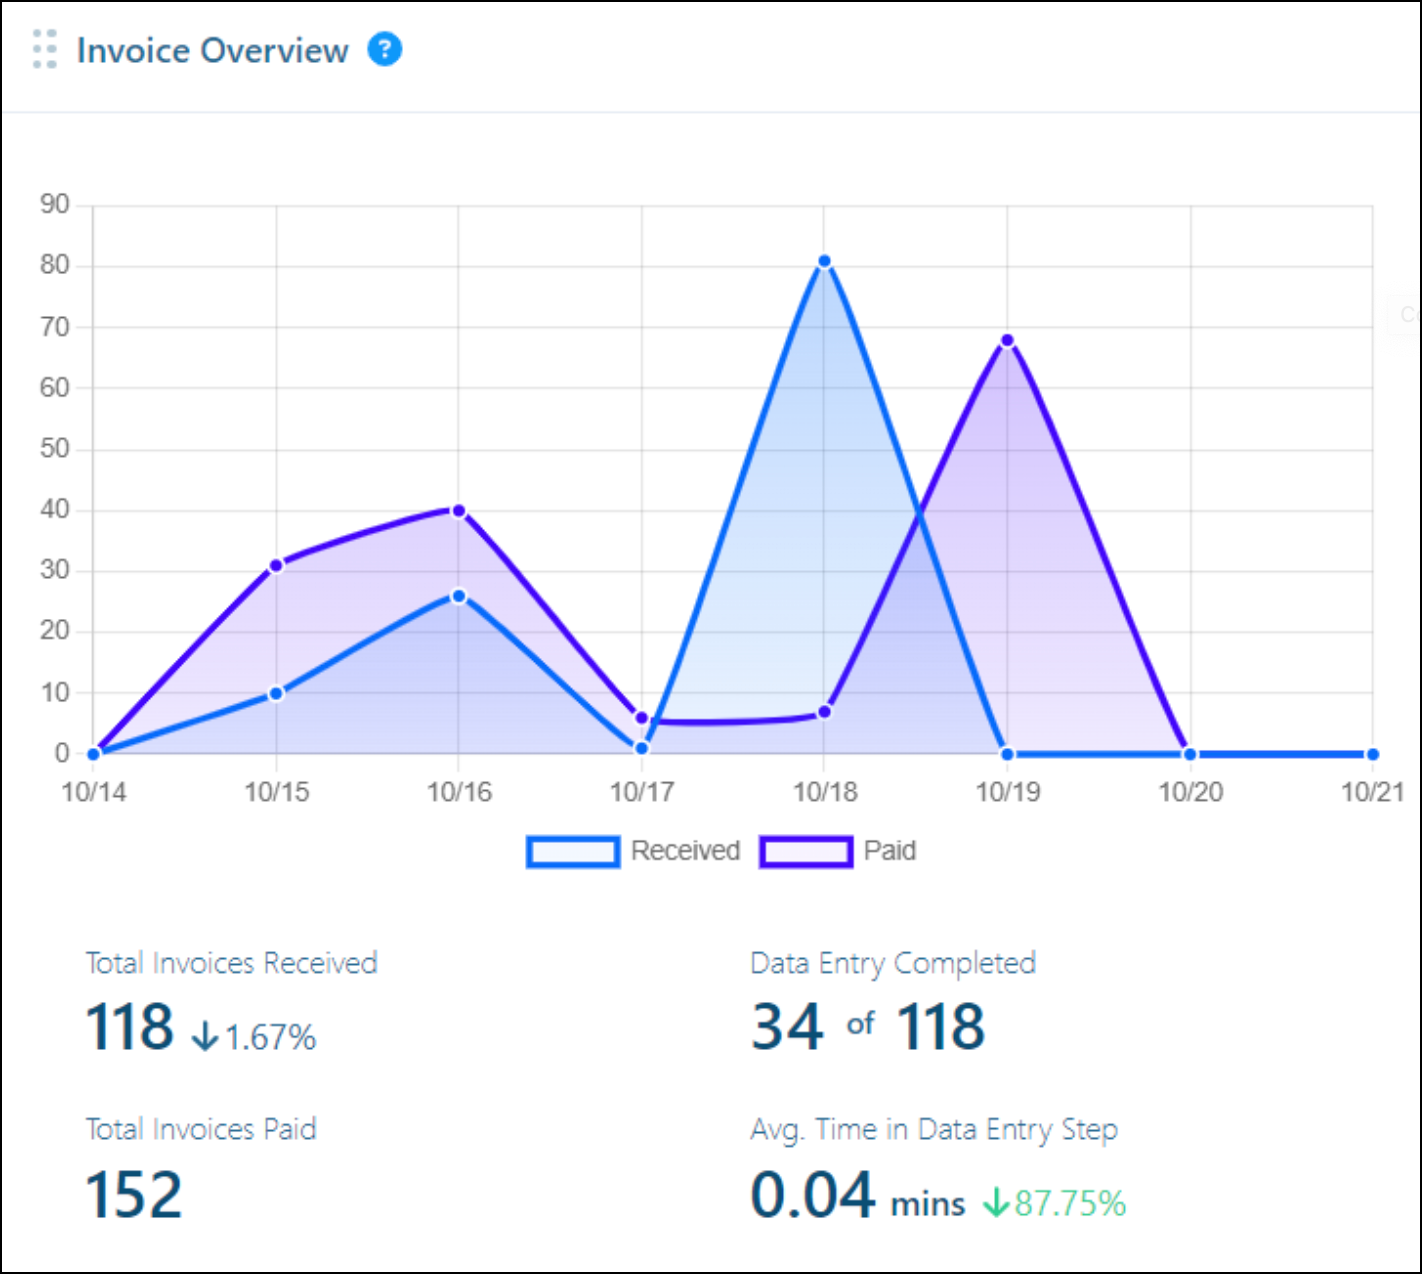
Task: Click the Total Invoices Paid value 152
Action: [x=133, y=1196]
